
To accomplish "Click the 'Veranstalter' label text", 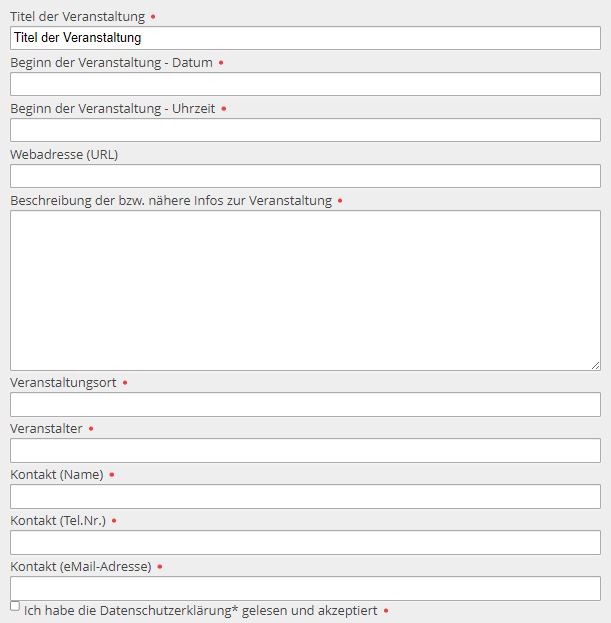I will [46, 429].
